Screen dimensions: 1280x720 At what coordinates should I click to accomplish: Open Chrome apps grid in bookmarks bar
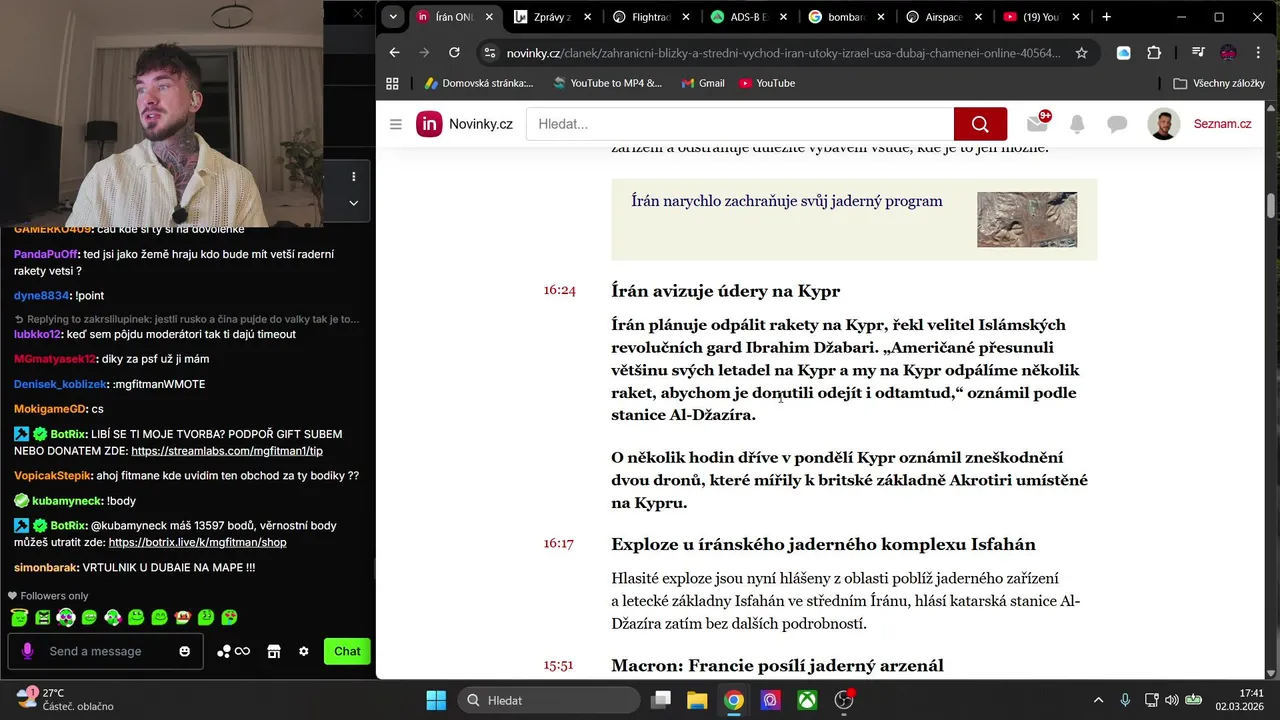click(x=393, y=83)
